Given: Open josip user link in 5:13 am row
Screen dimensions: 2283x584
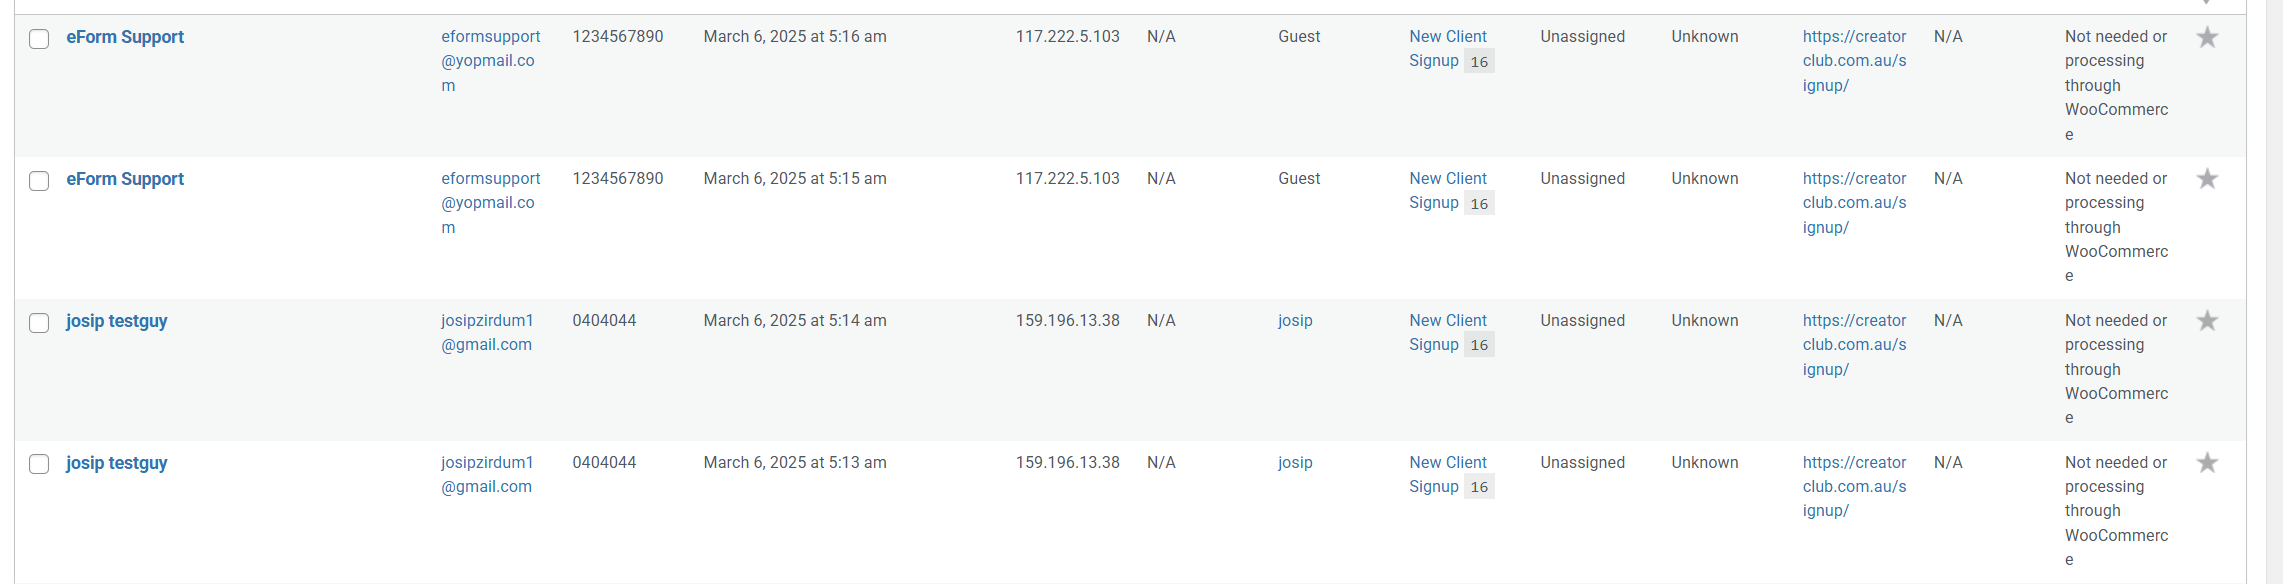Looking at the screenshot, I should (x=1295, y=463).
